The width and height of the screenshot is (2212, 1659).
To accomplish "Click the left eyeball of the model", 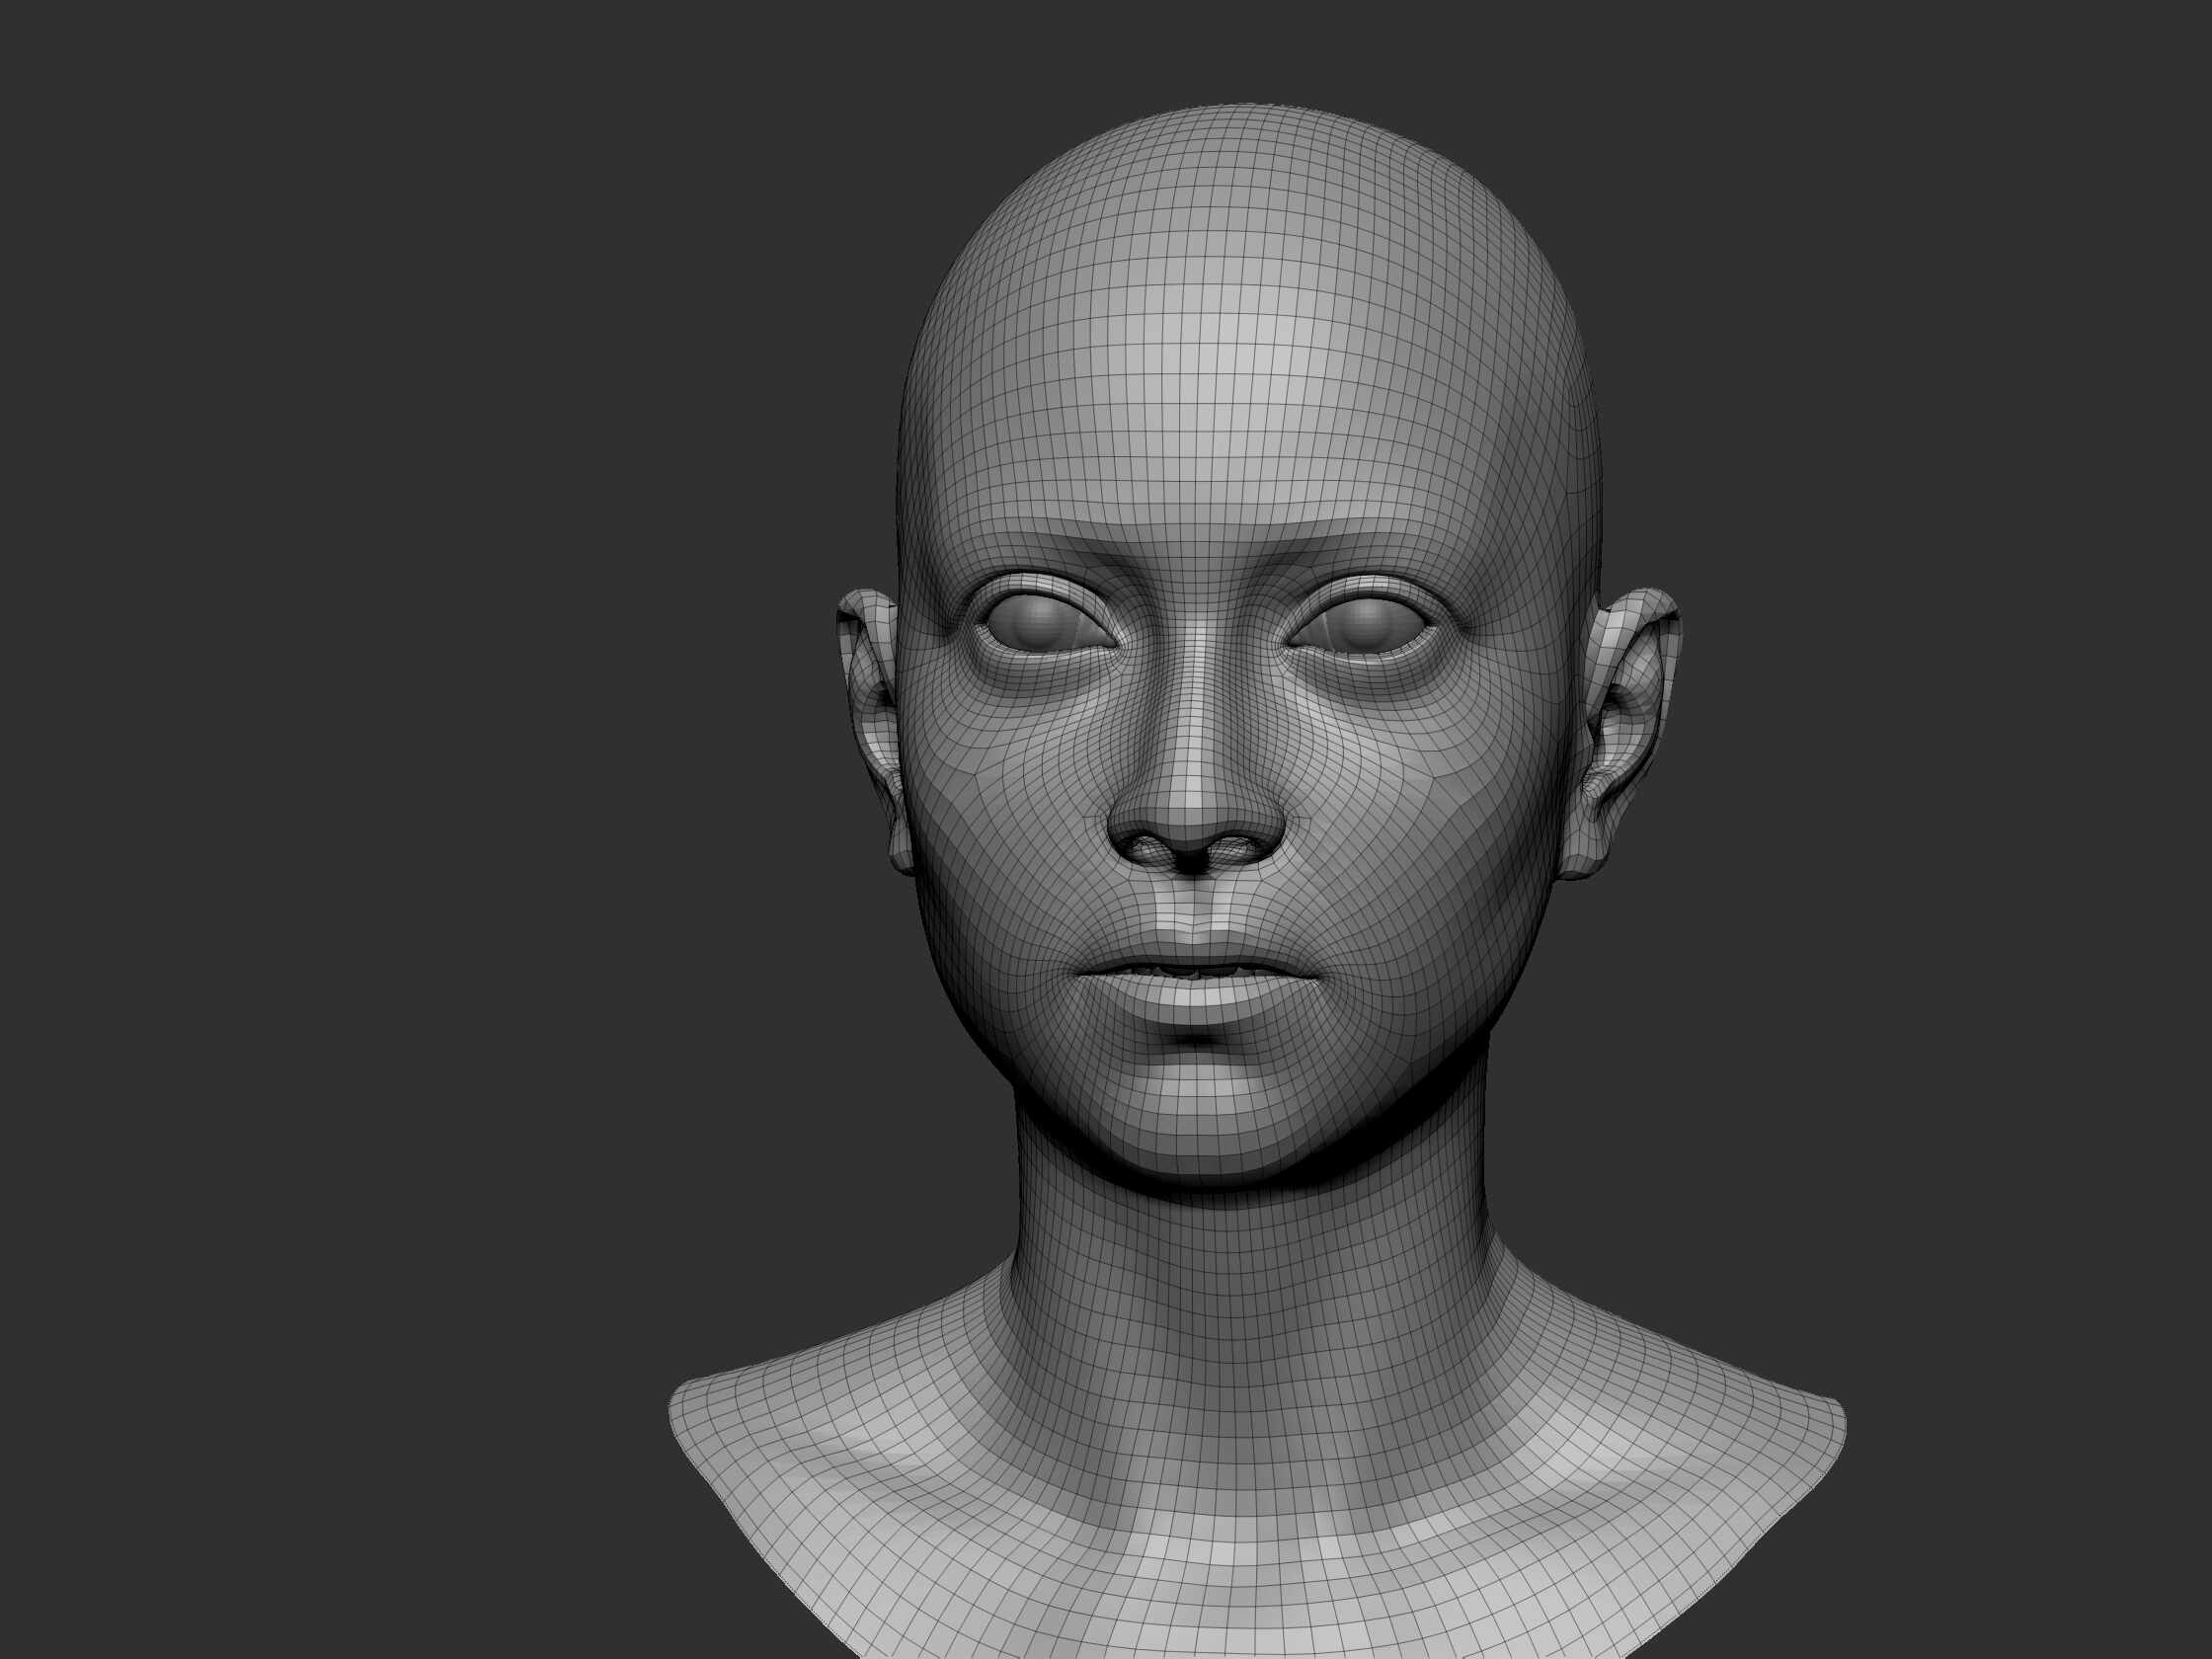I will click(1039, 622).
